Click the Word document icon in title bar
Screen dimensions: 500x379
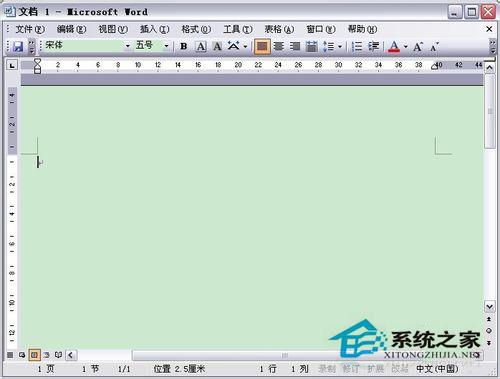pyautogui.click(x=10, y=11)
